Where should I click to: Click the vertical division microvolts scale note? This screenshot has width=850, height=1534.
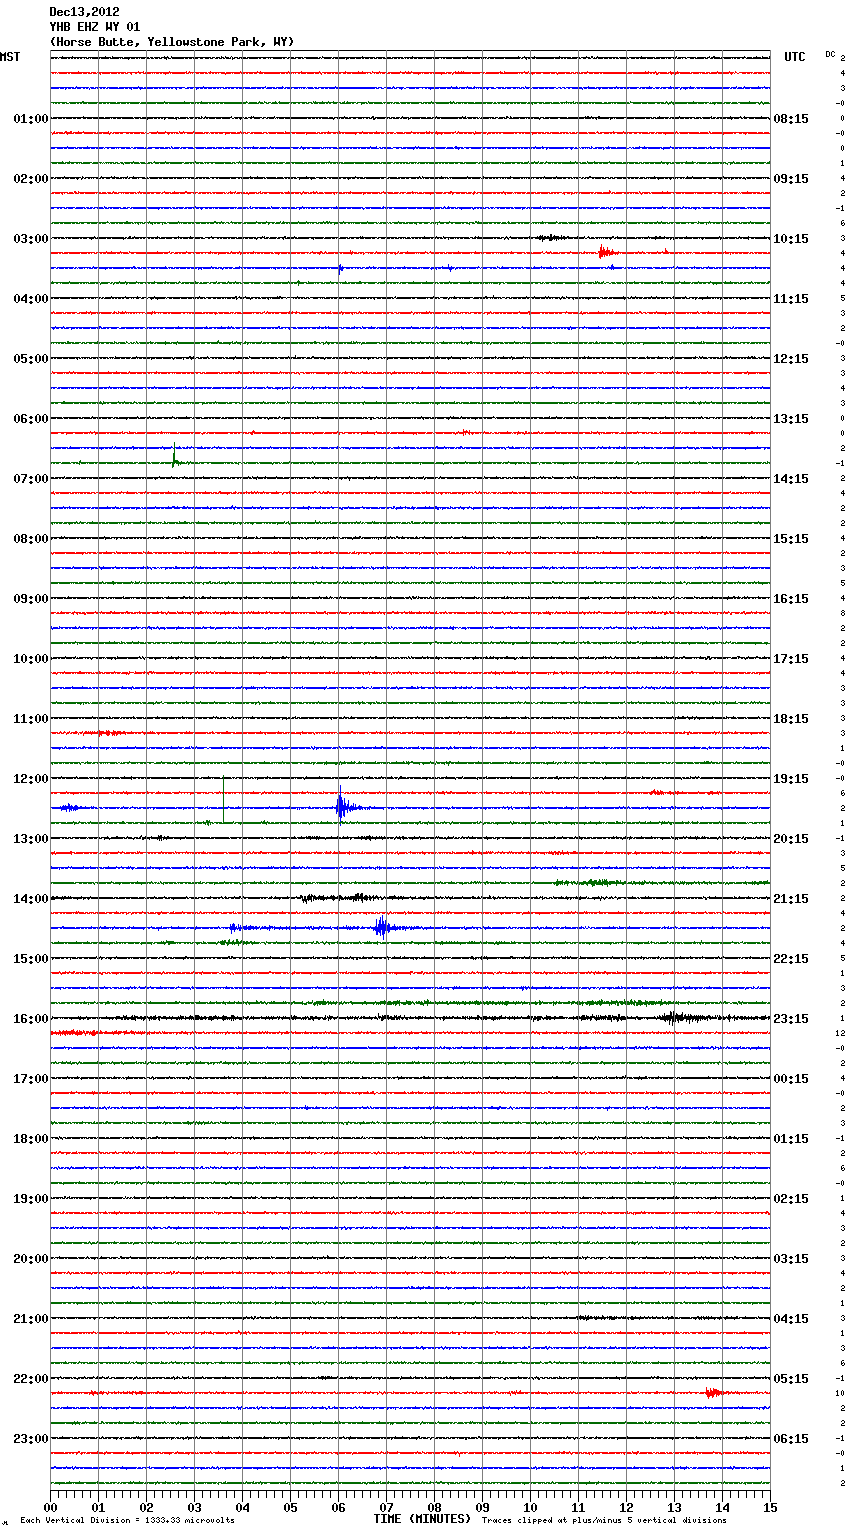(127, 1521)
